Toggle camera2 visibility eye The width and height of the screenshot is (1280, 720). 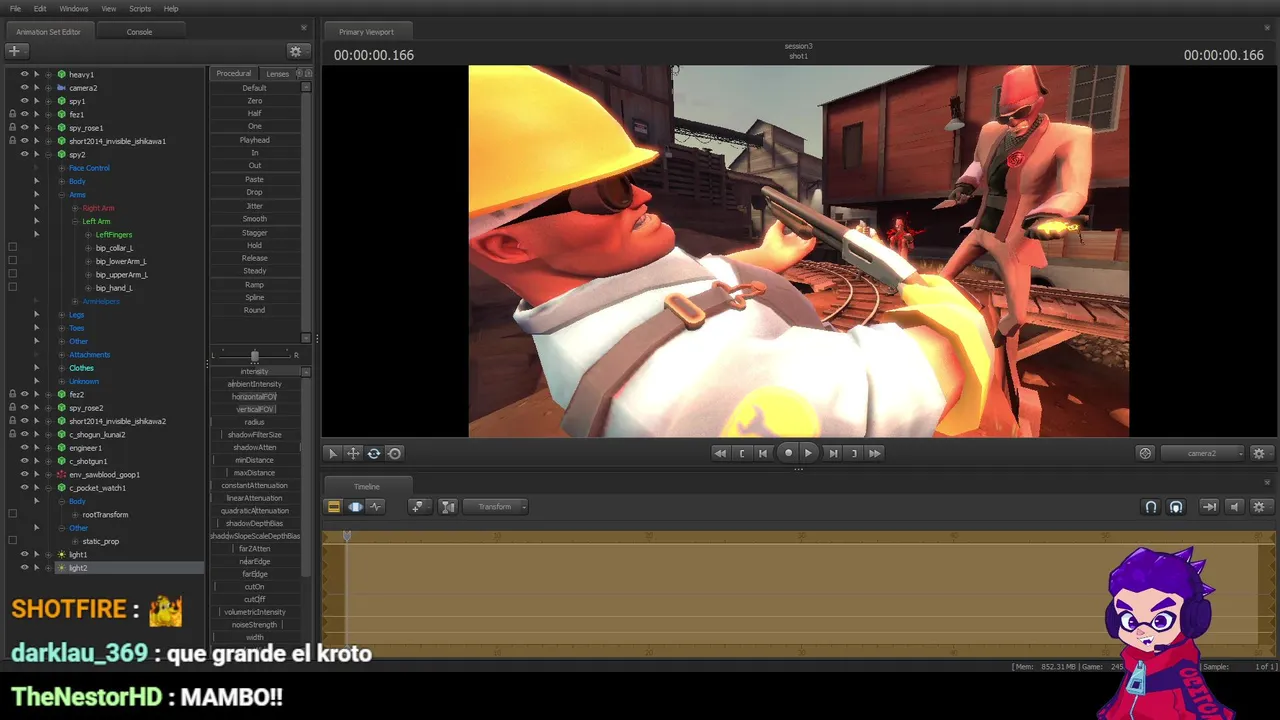pyautogui.click(x=25, y=88)
